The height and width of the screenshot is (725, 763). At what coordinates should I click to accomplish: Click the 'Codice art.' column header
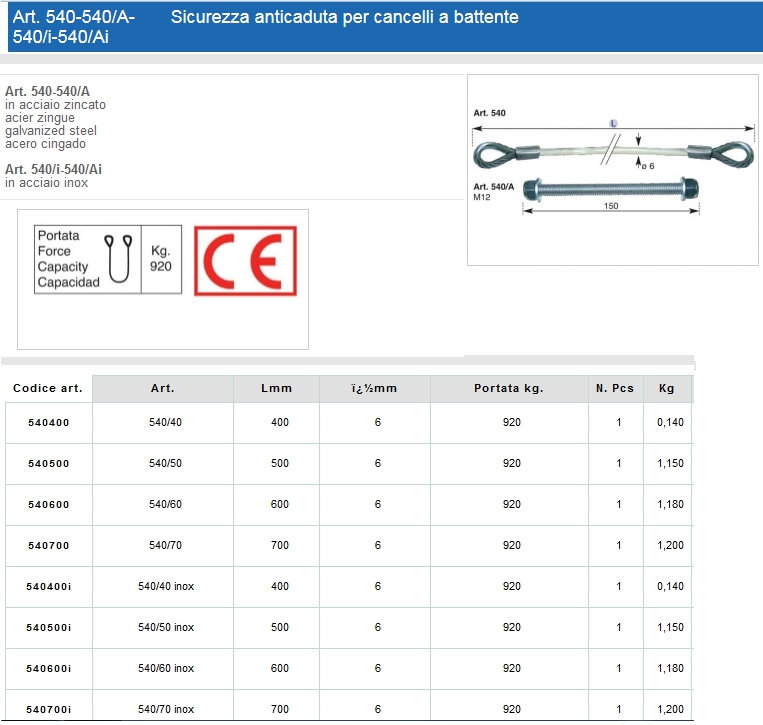46,388
